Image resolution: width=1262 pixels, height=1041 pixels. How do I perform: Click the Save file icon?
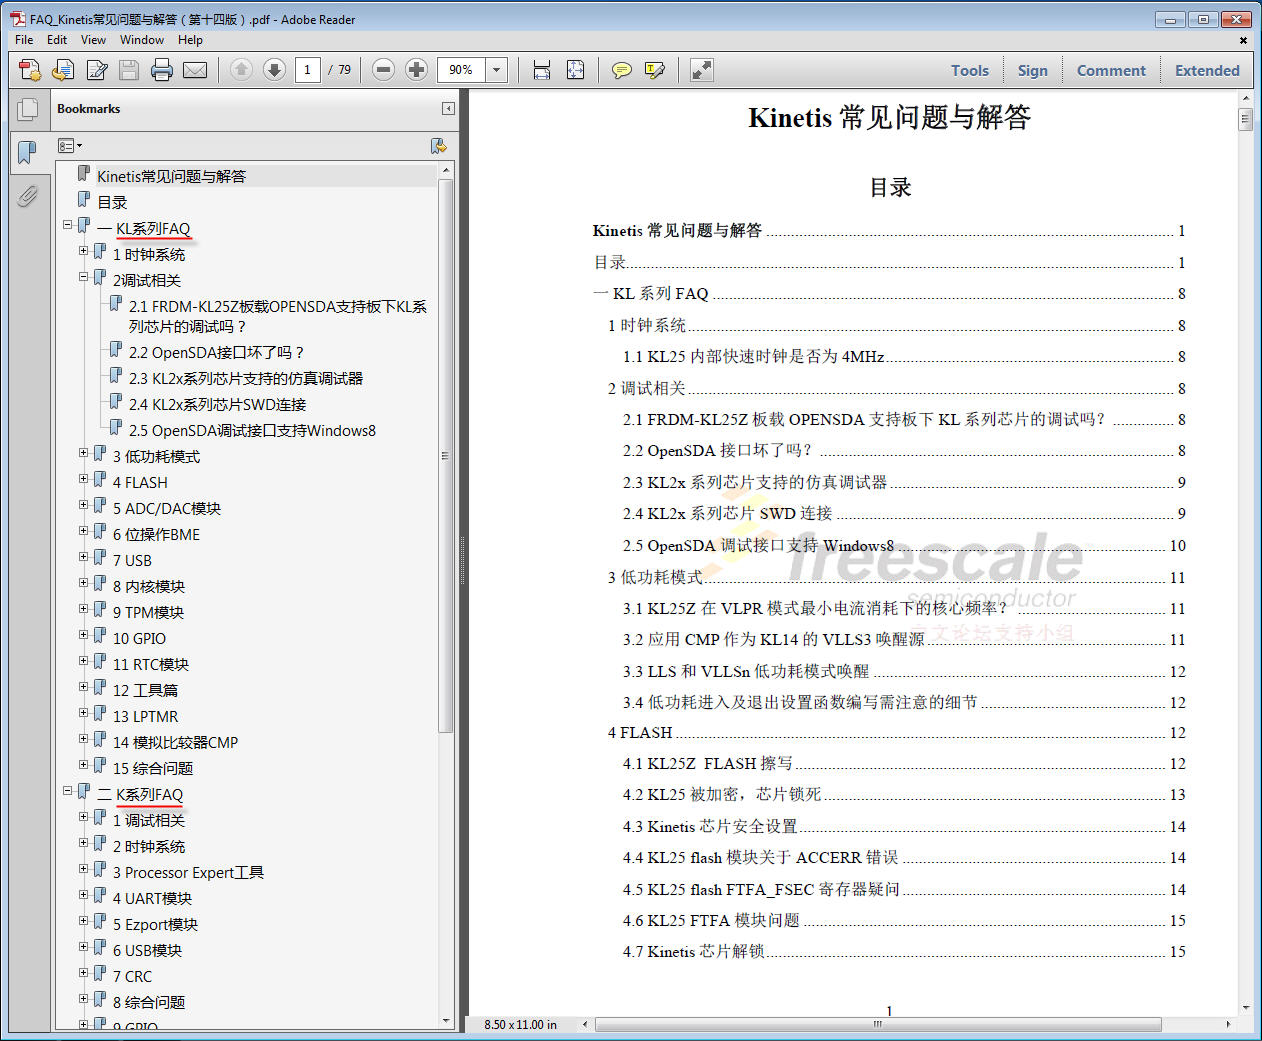[129, 70]
